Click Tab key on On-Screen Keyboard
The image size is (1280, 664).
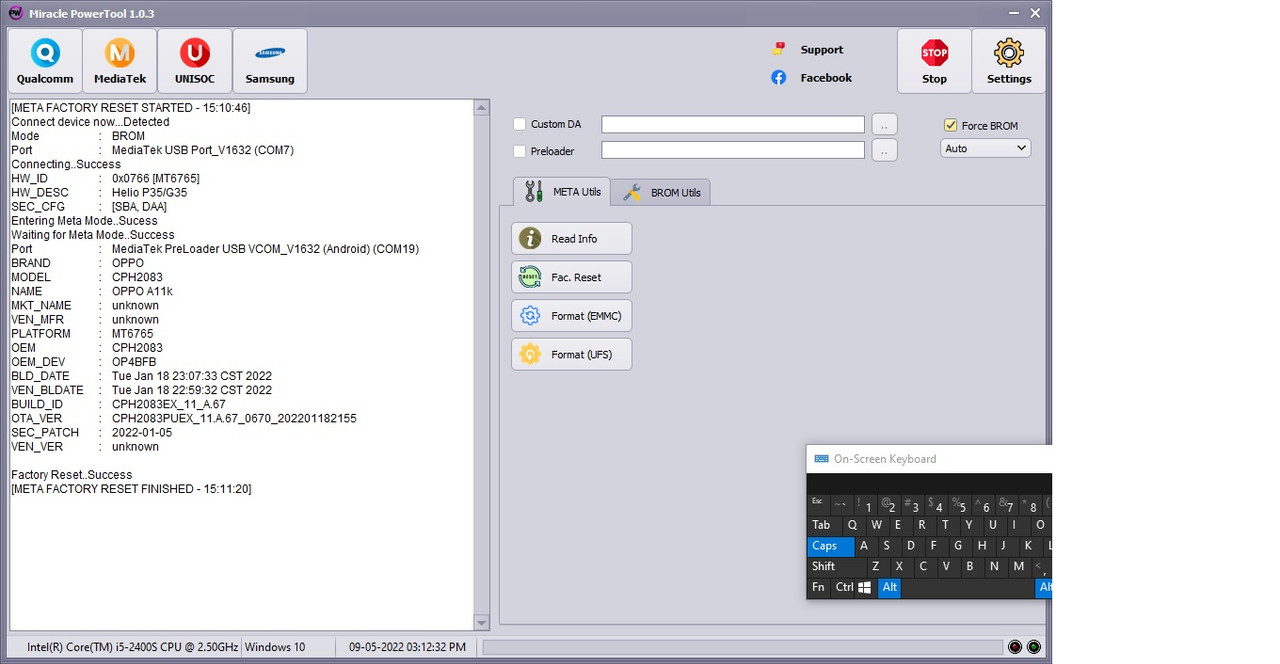[823, 525]
